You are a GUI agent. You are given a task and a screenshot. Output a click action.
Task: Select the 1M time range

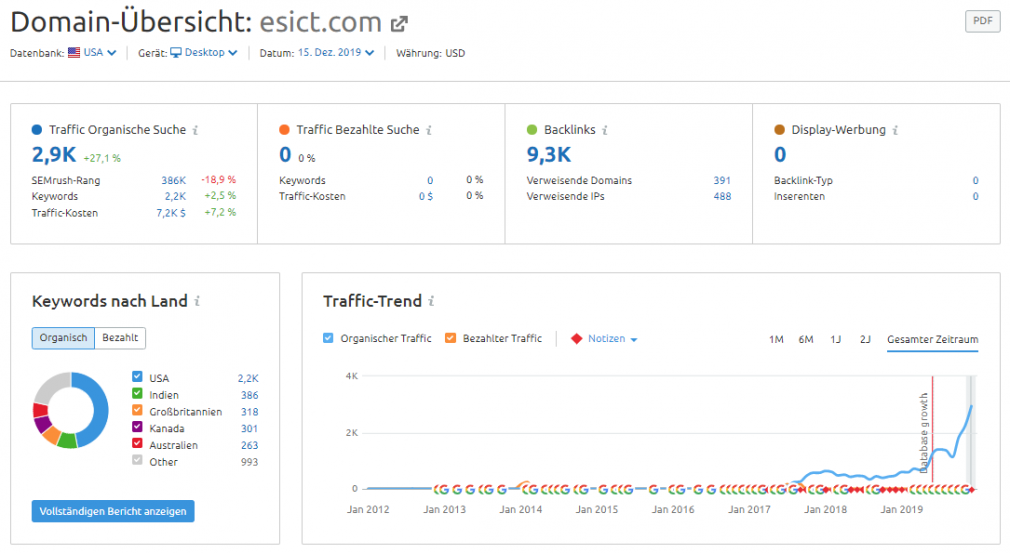[776, 339]
